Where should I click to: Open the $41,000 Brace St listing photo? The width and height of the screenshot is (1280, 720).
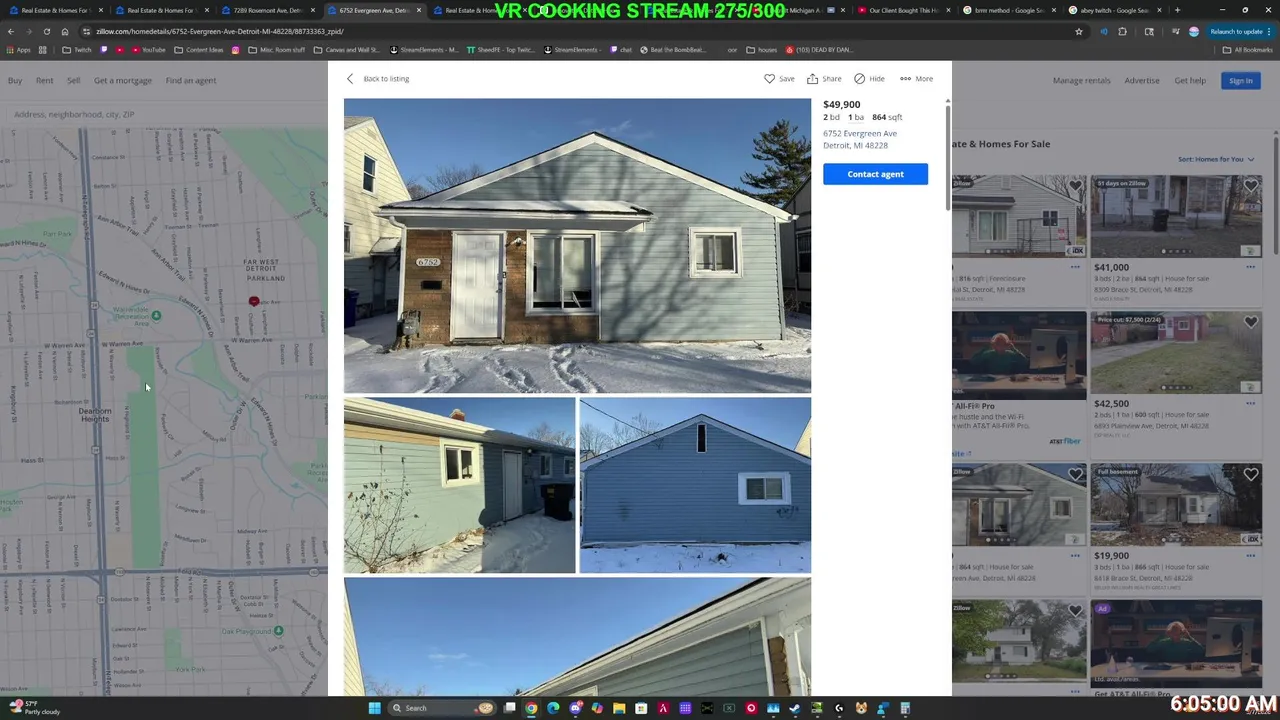[x=1176, y=217]
